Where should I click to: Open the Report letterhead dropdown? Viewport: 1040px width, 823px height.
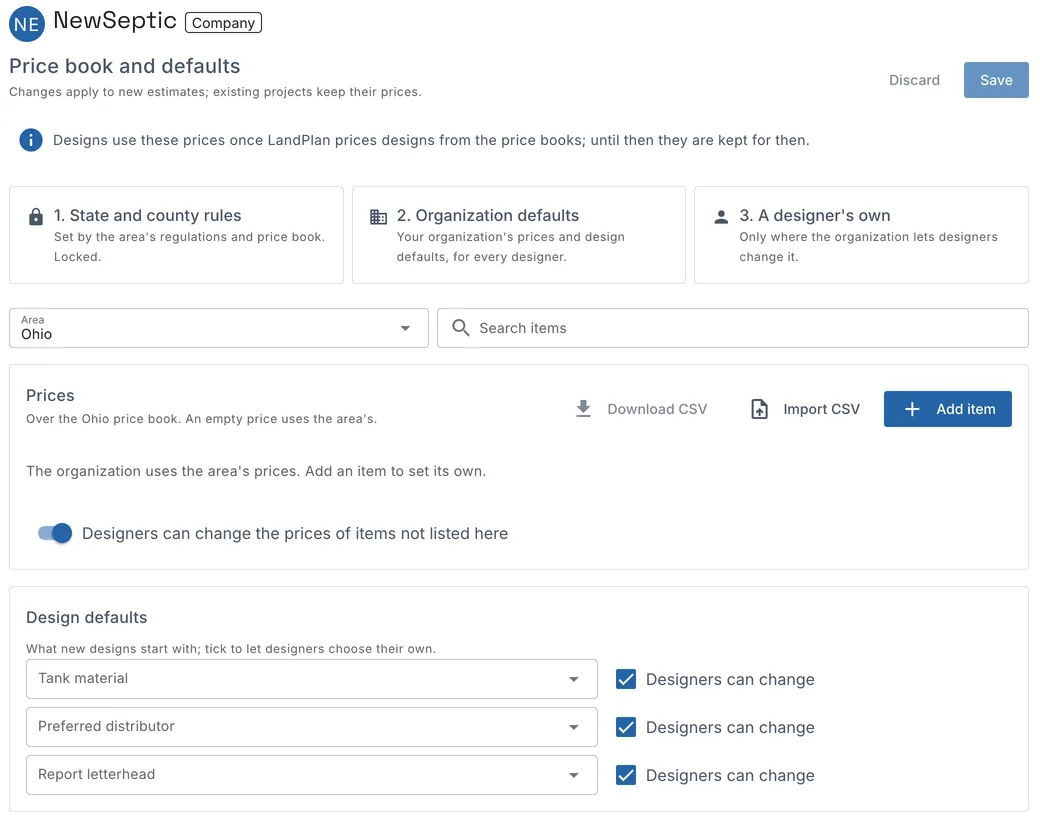pos(312,775)
